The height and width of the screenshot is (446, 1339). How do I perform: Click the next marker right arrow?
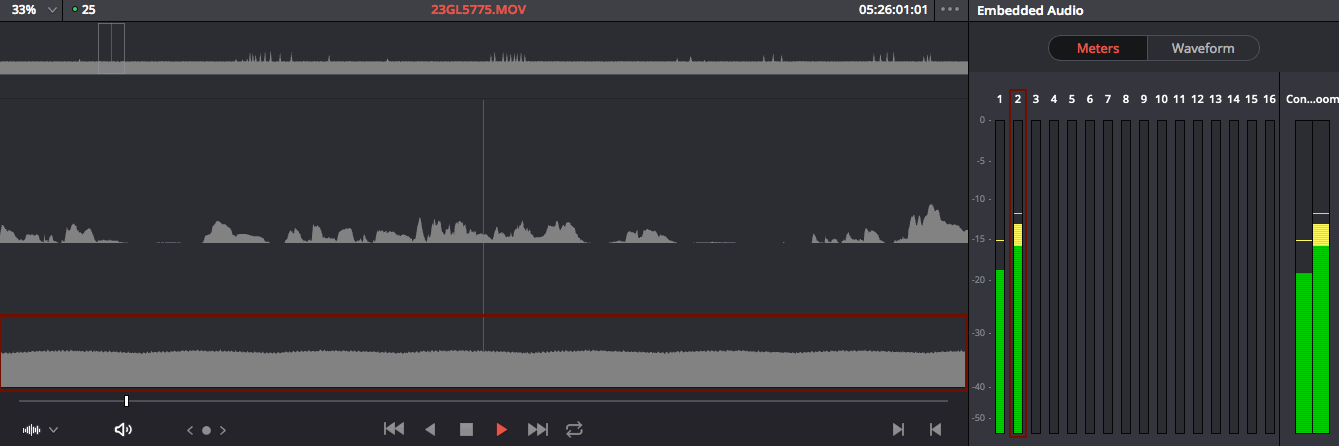click(x=223, y=431)
